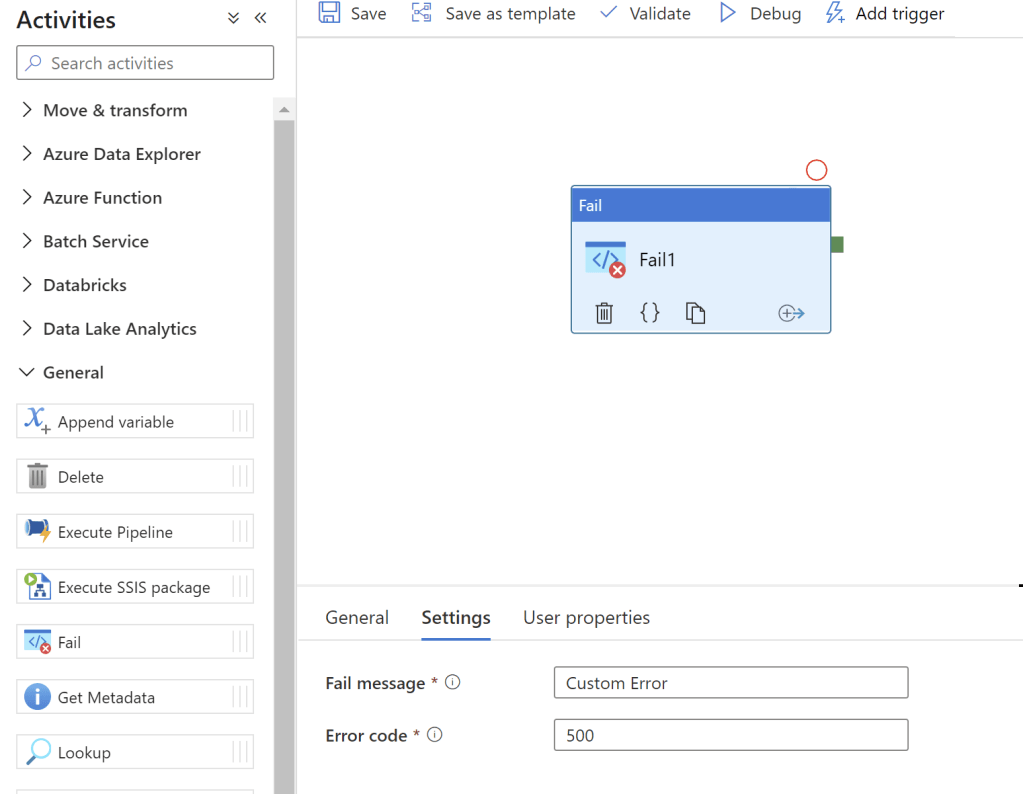
Task: Click the clone copy icon on Fail1 activity
Action: pyautogui.click(x=695, y=313)
